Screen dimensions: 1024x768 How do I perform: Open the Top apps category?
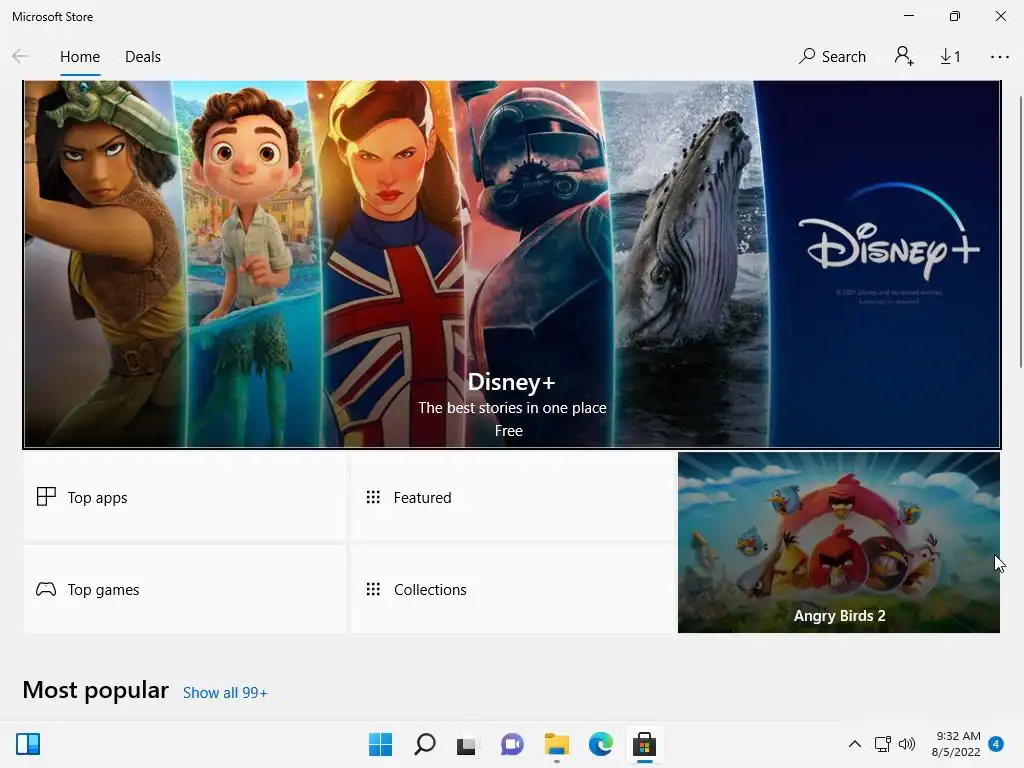click(185, 498)
